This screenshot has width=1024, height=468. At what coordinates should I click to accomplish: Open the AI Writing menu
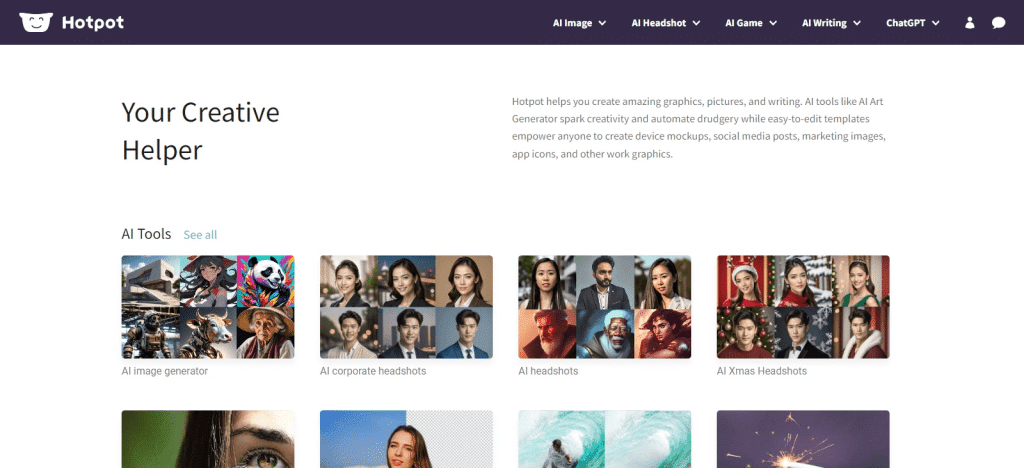(x=830, y=23)
